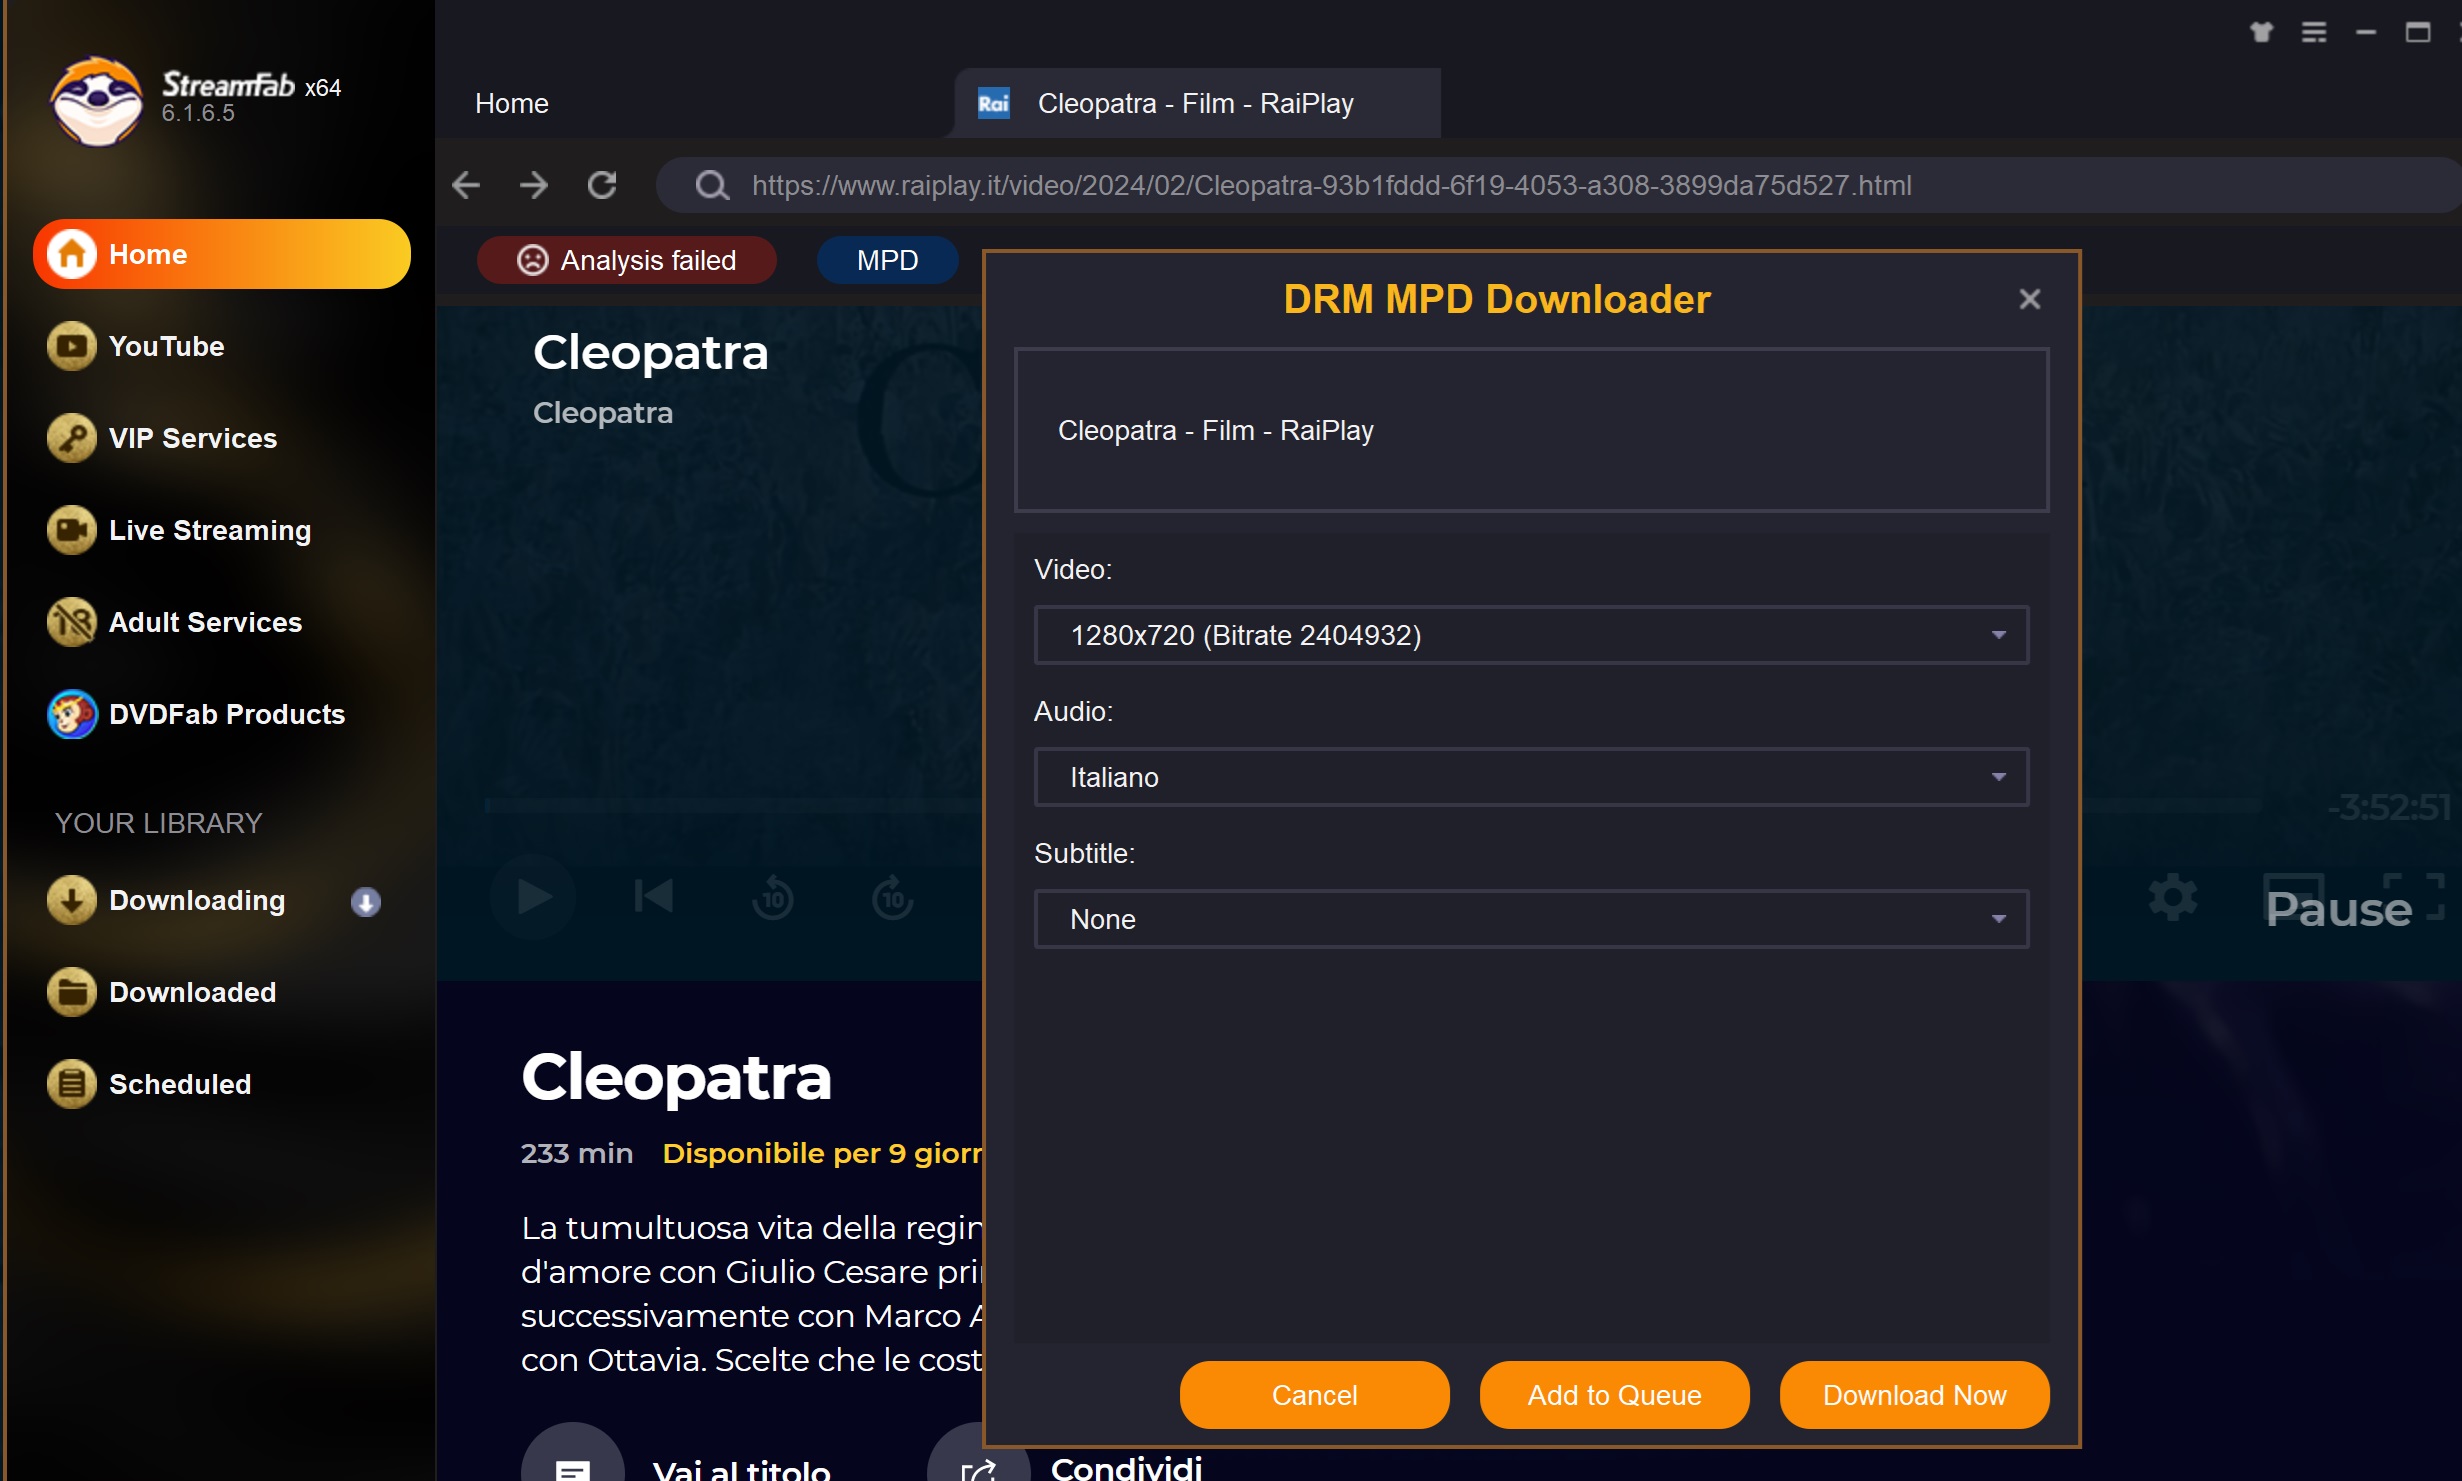Rewind 10 seconds
The height and width of the screenshot is (1481, 2462).
click(773, 897)
